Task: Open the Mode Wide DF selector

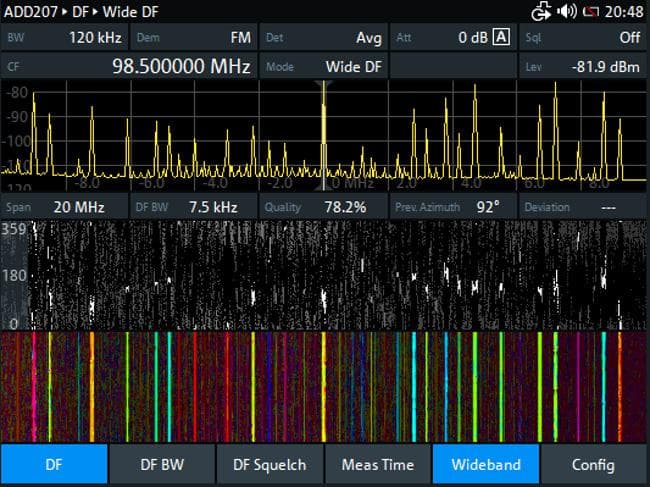Action: (323, 66)
